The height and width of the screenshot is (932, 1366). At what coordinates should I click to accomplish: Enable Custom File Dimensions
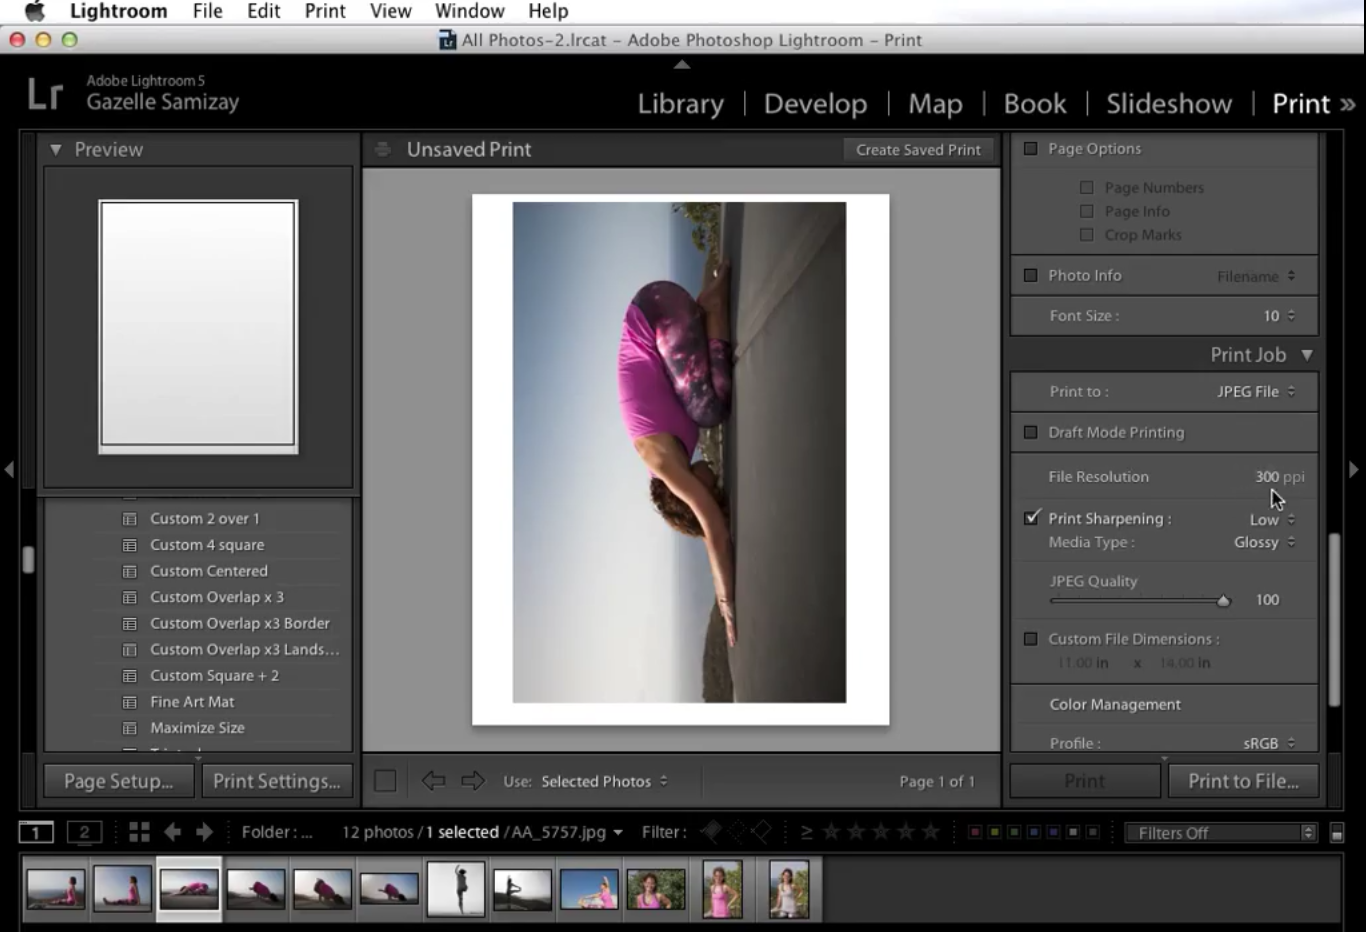pyautogui.click(x=1031, y=639)
